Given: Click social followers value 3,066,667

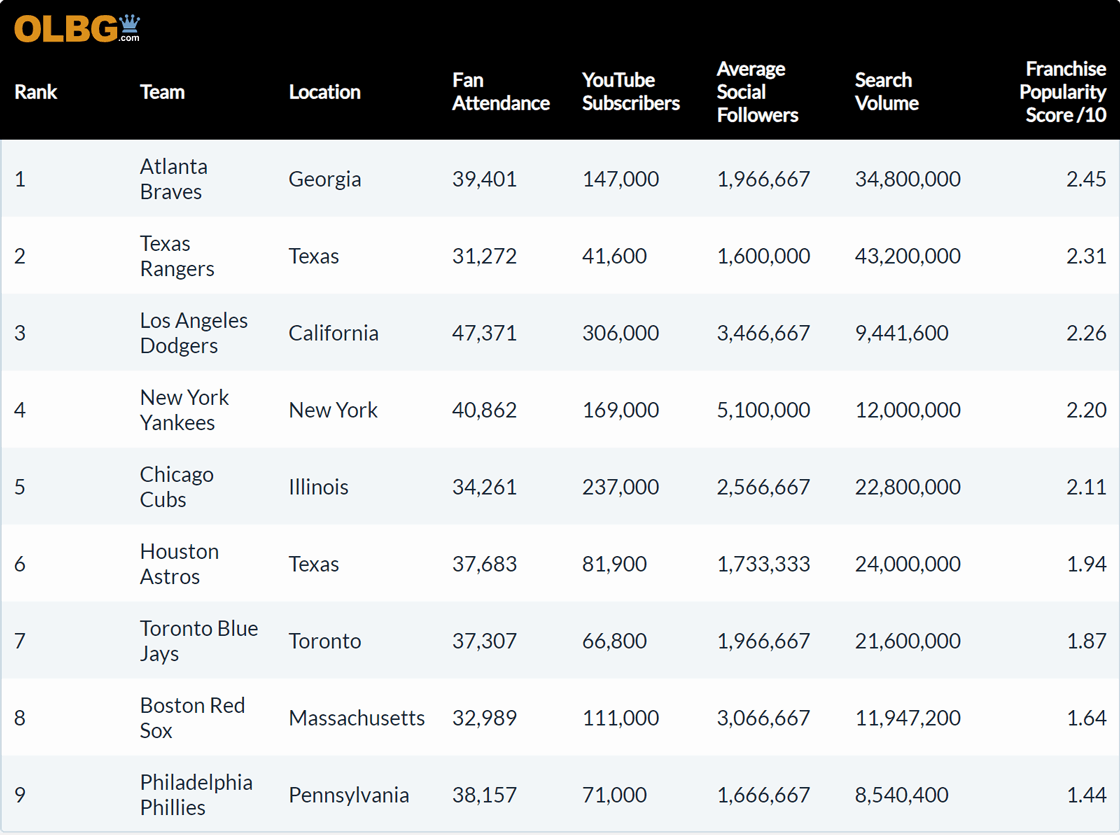Looking at the screenshot, I should [x=764, y=718].
